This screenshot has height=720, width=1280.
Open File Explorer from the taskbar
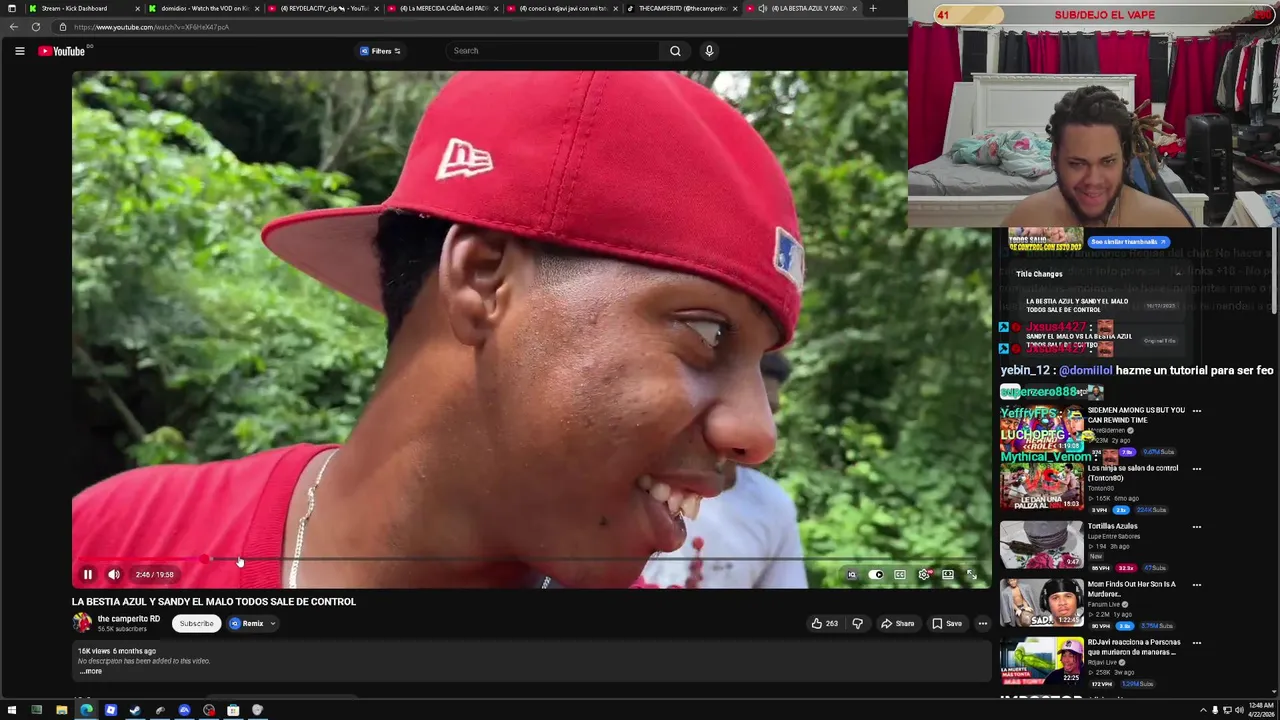(x=61, y=710)
